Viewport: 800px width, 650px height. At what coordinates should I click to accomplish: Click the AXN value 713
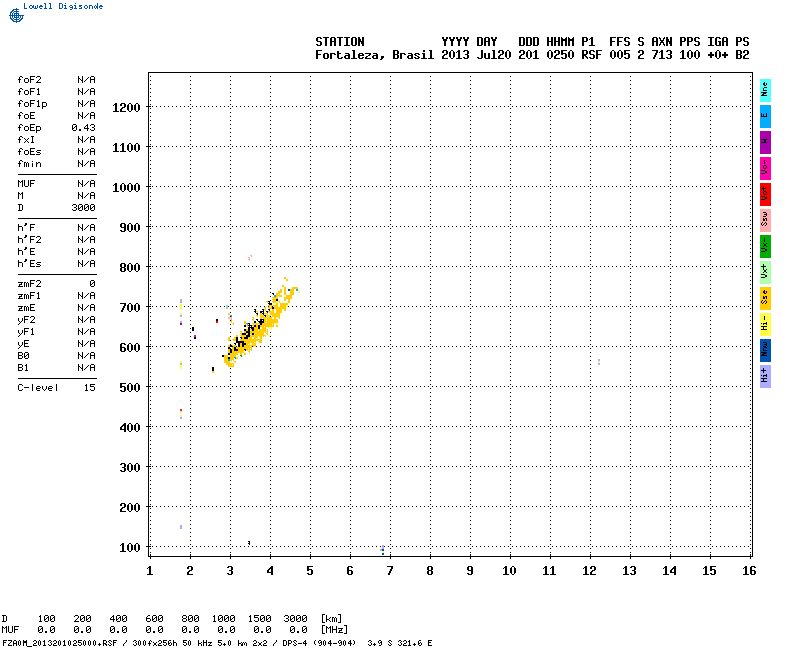coord(662,55)
